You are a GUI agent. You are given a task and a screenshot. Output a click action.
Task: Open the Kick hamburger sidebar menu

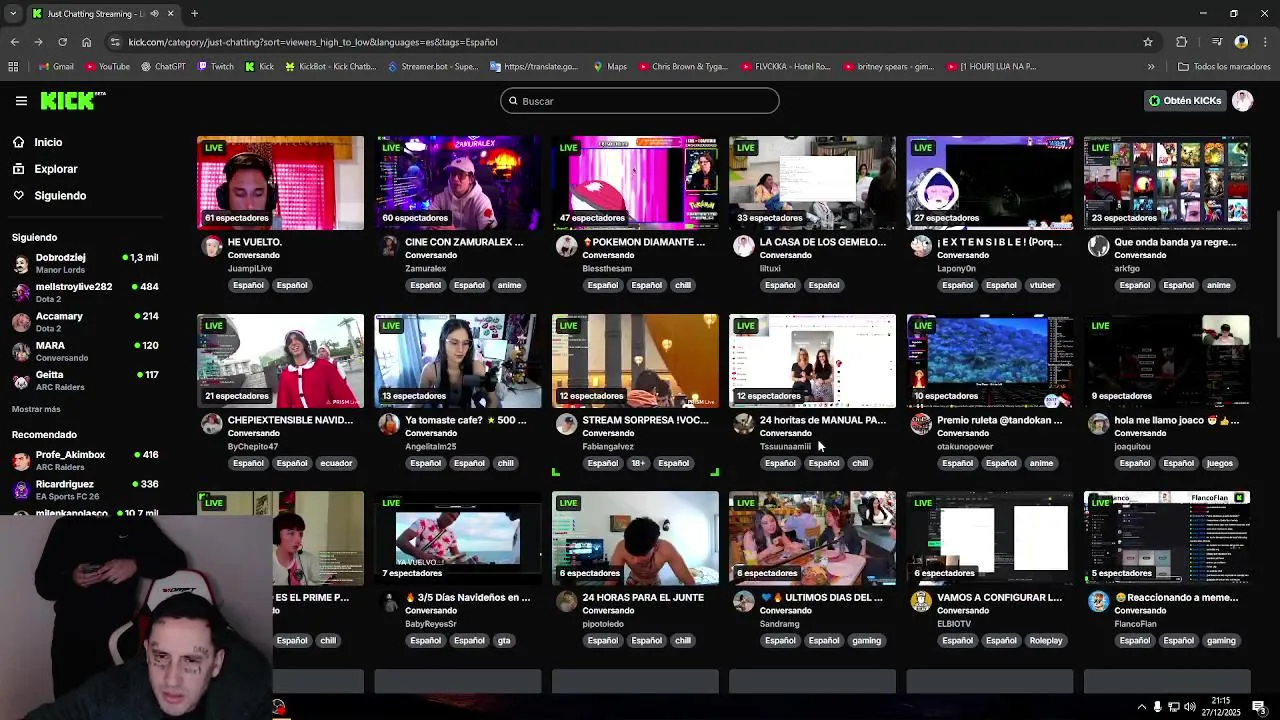pos(21,101)
